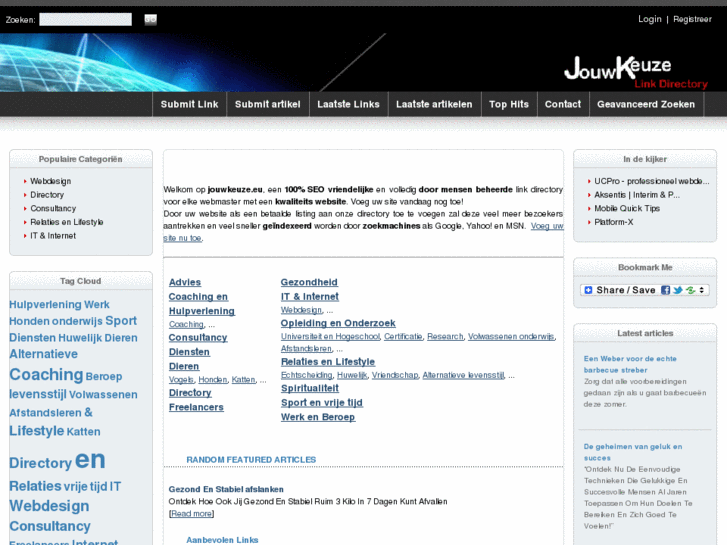The image size is (727, 545).
Task: Open the Spiritualiteit category
Action: (310, 388)
